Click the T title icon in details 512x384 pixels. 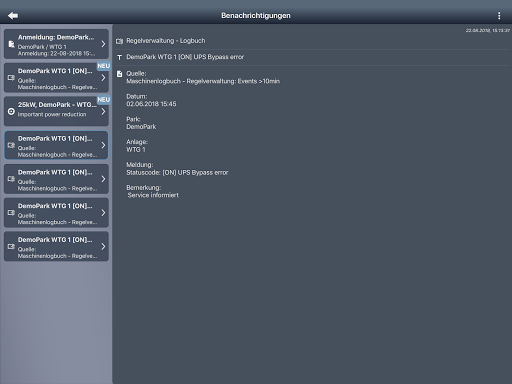pyautogui.click(x=119, y=58)
